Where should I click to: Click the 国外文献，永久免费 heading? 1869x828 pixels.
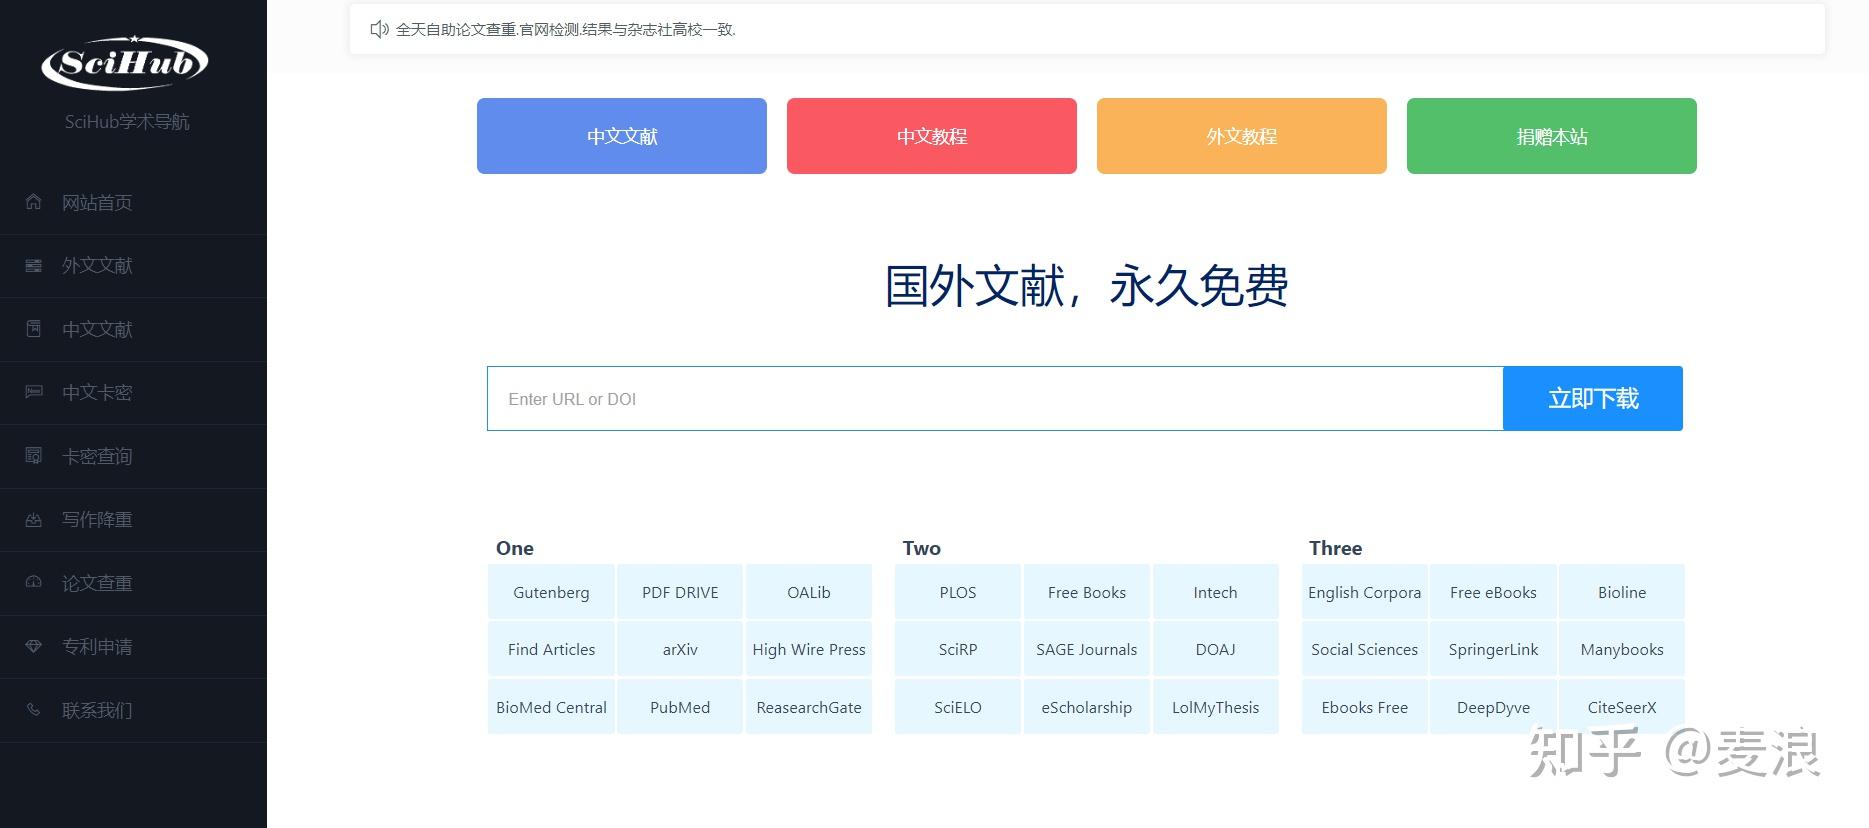1087,286
